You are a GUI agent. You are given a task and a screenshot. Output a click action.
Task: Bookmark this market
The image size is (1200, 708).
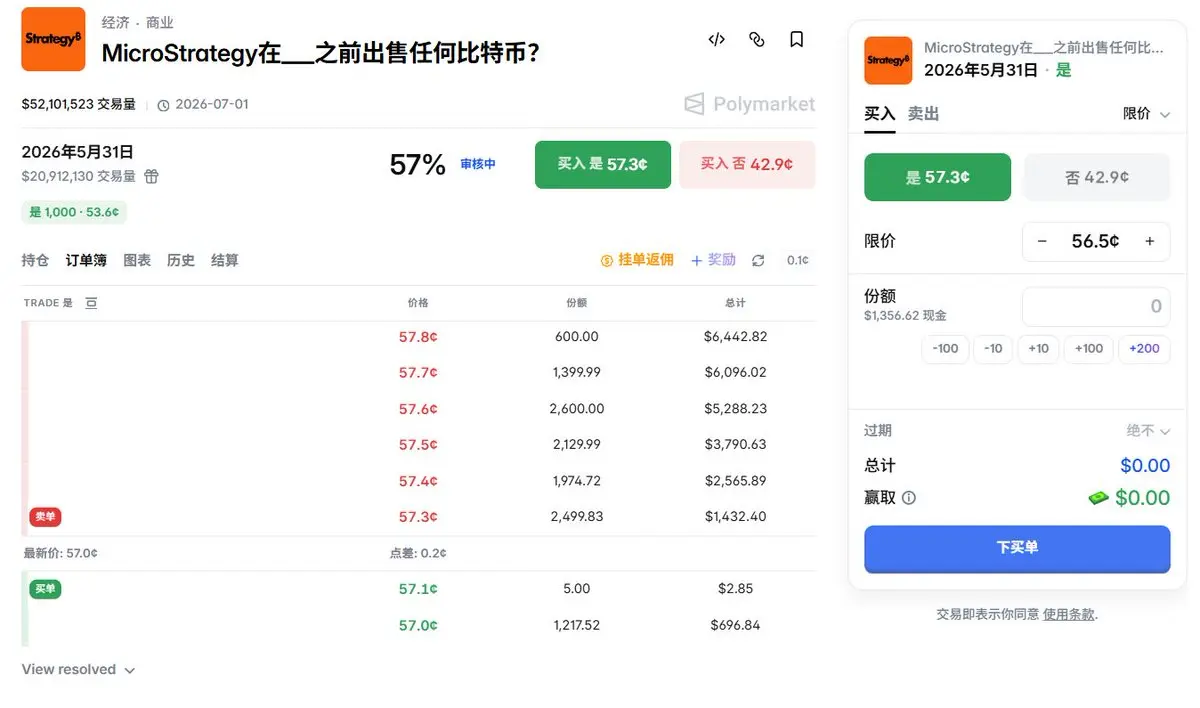[x=797, y=40]
